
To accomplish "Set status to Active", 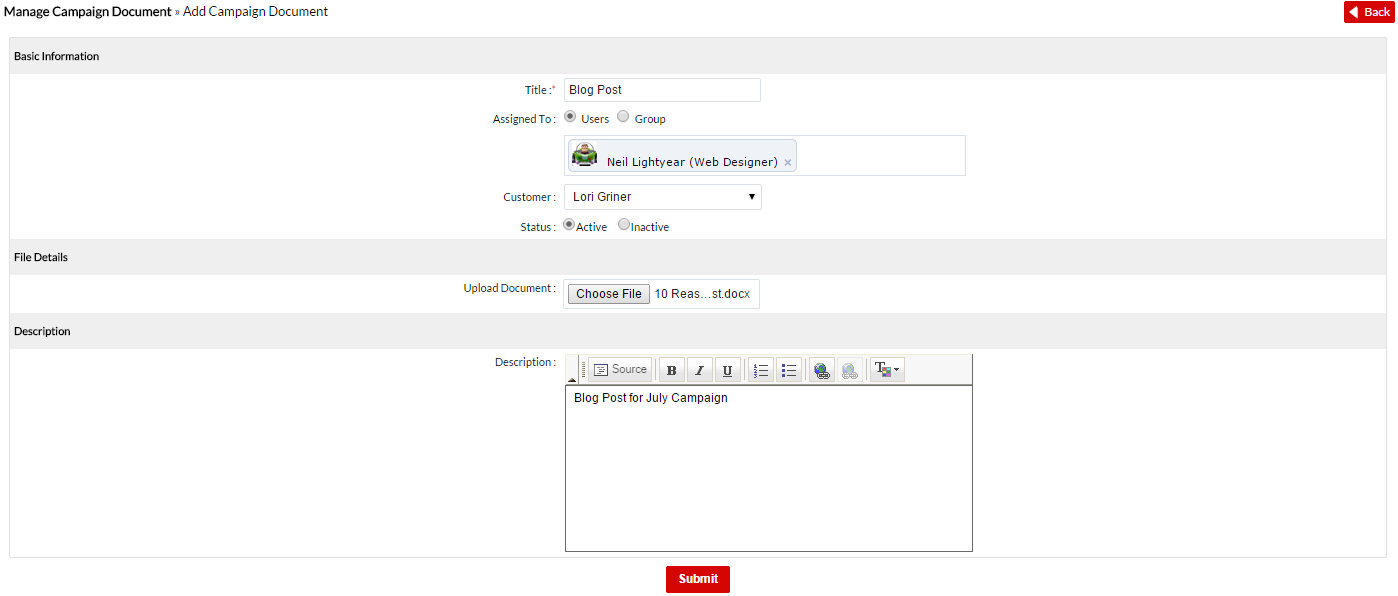I will [x=570, y=225].
